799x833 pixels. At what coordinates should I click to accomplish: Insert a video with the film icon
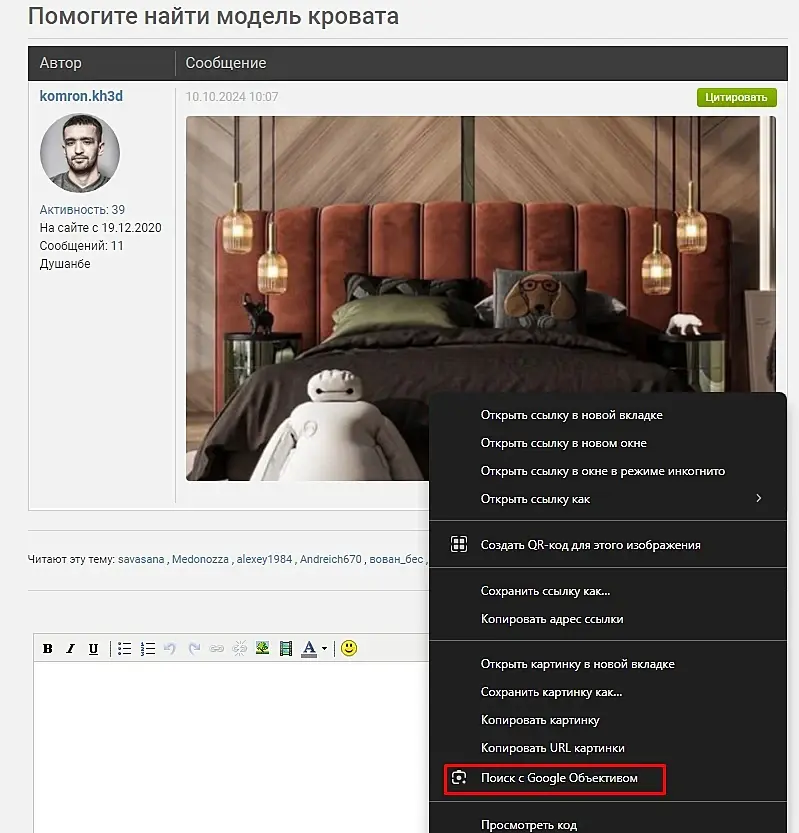[x=286, y=648]
